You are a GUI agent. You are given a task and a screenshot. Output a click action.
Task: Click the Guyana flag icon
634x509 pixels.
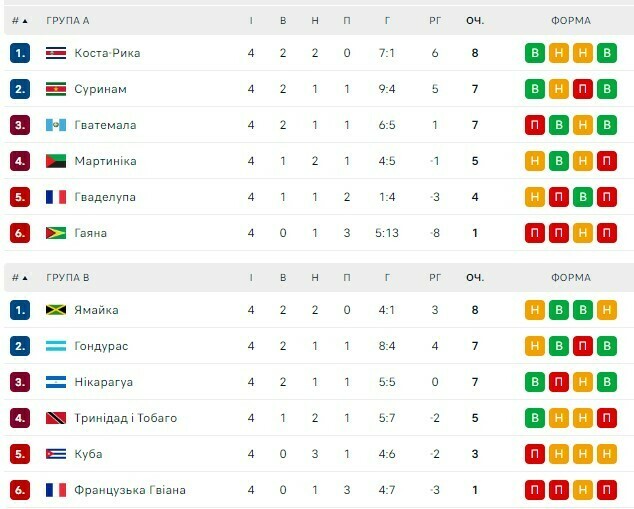coord(56,233)
